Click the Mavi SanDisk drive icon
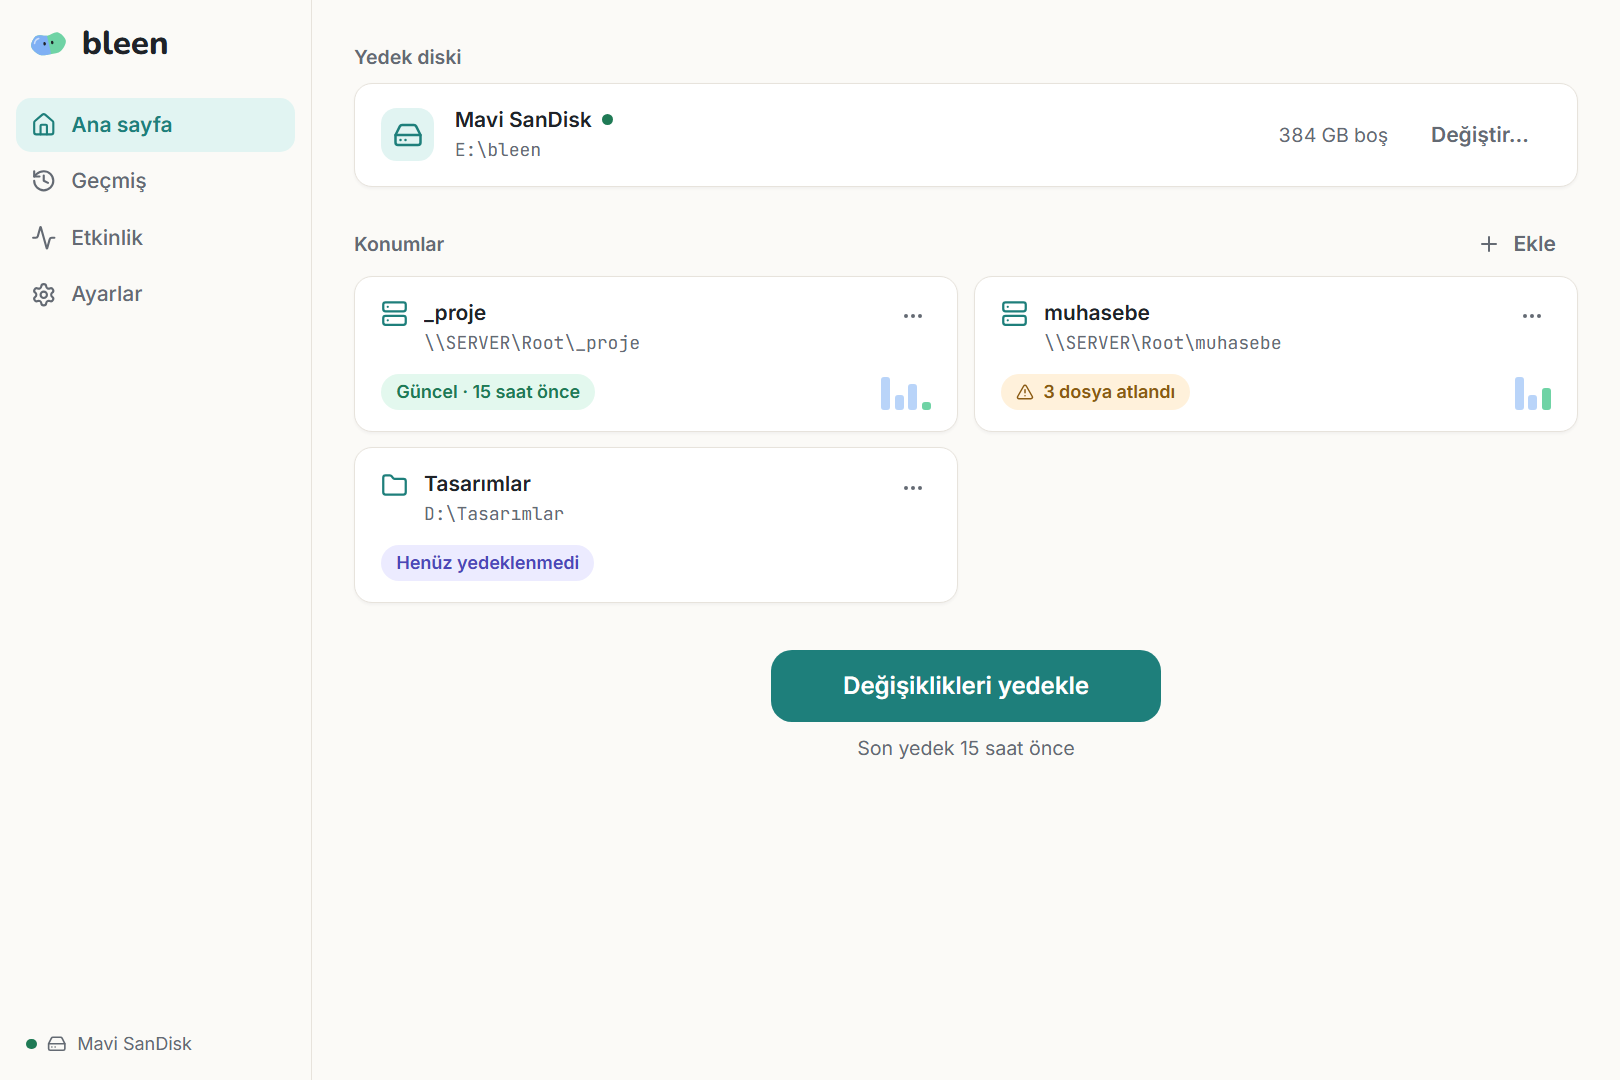This screenshot has height=1080, width=1620. 408,135
